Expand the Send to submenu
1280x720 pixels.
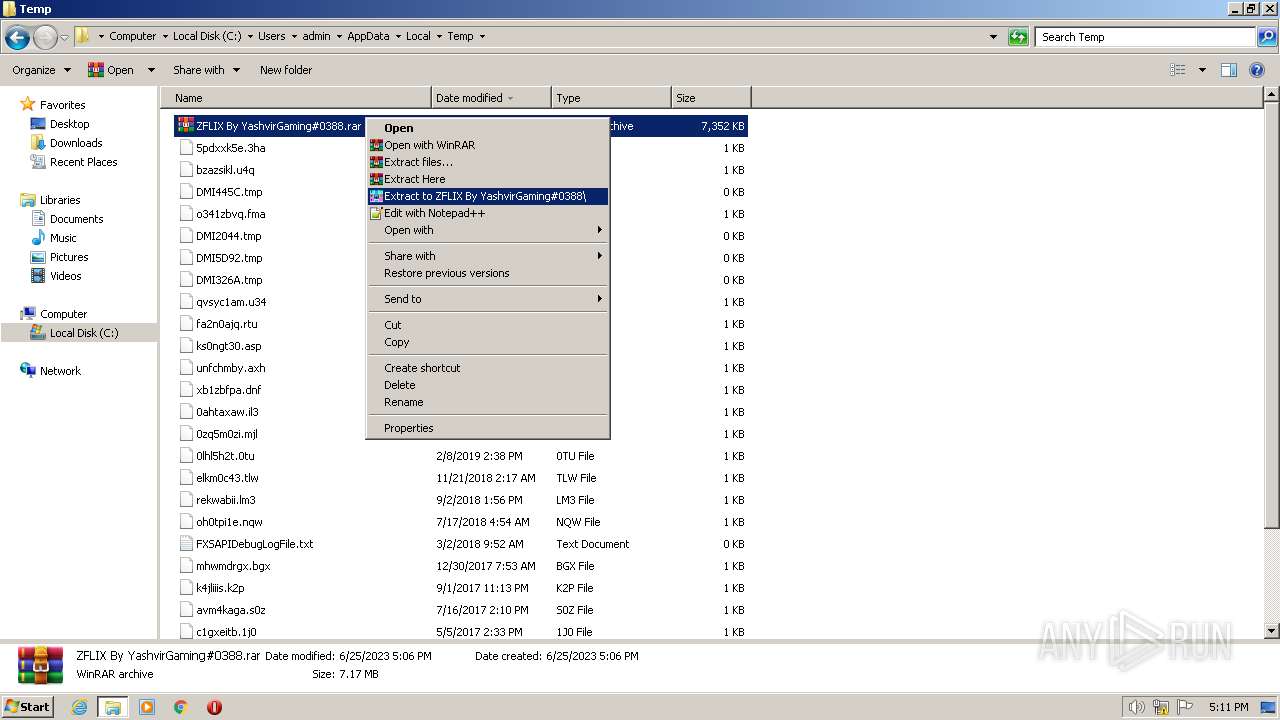pos(488,299)
